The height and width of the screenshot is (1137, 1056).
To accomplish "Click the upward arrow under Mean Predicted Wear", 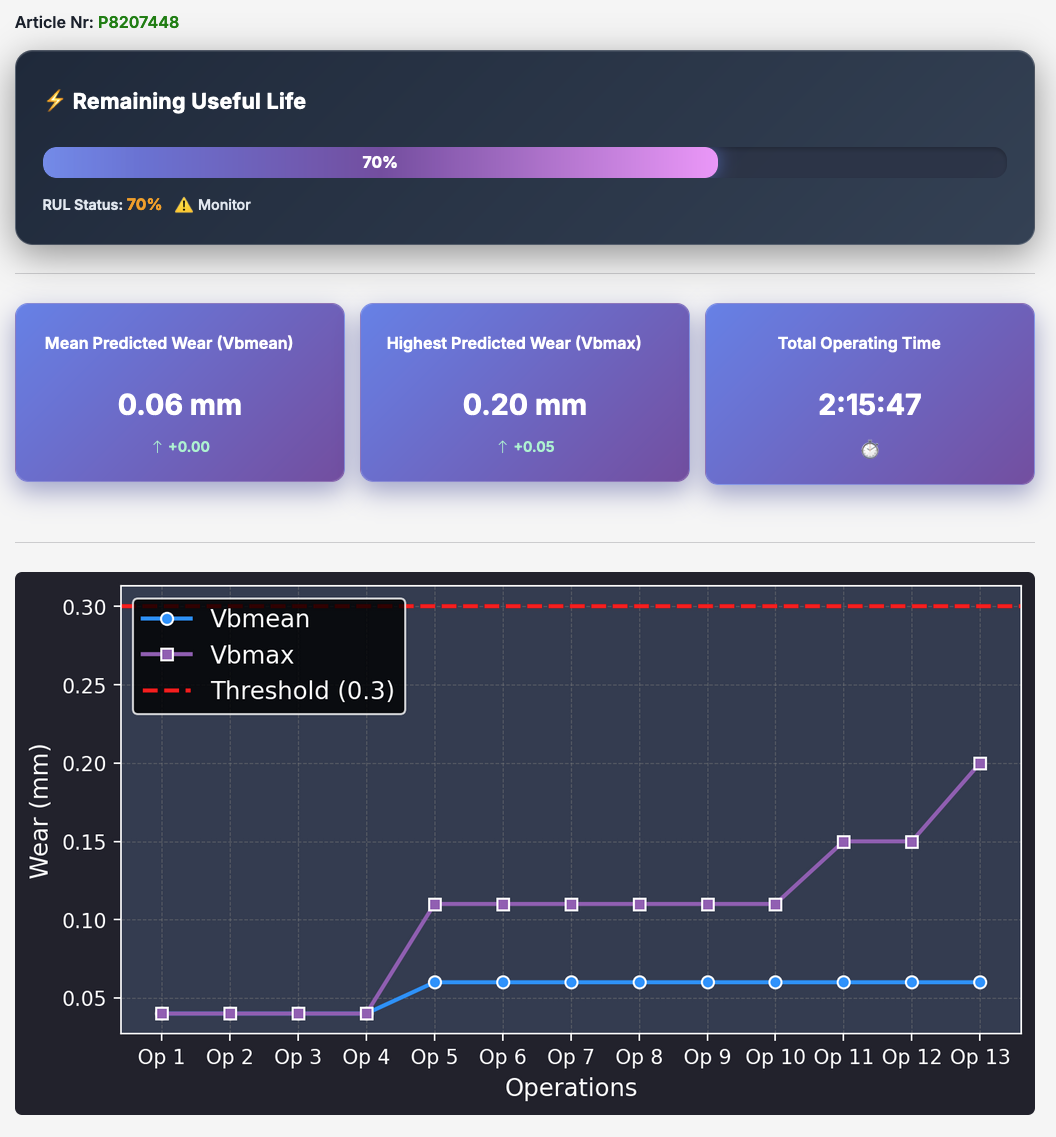I will click(x=160, y=447).
